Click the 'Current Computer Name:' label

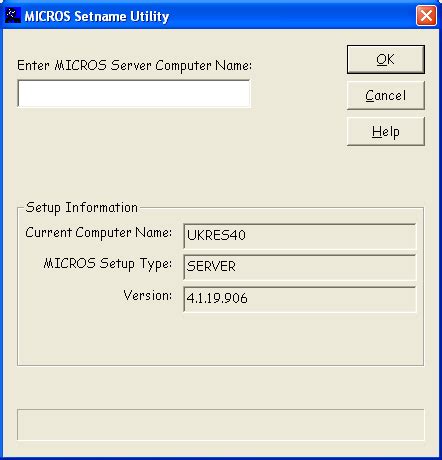pyautogui.click(x=99, y=233)
